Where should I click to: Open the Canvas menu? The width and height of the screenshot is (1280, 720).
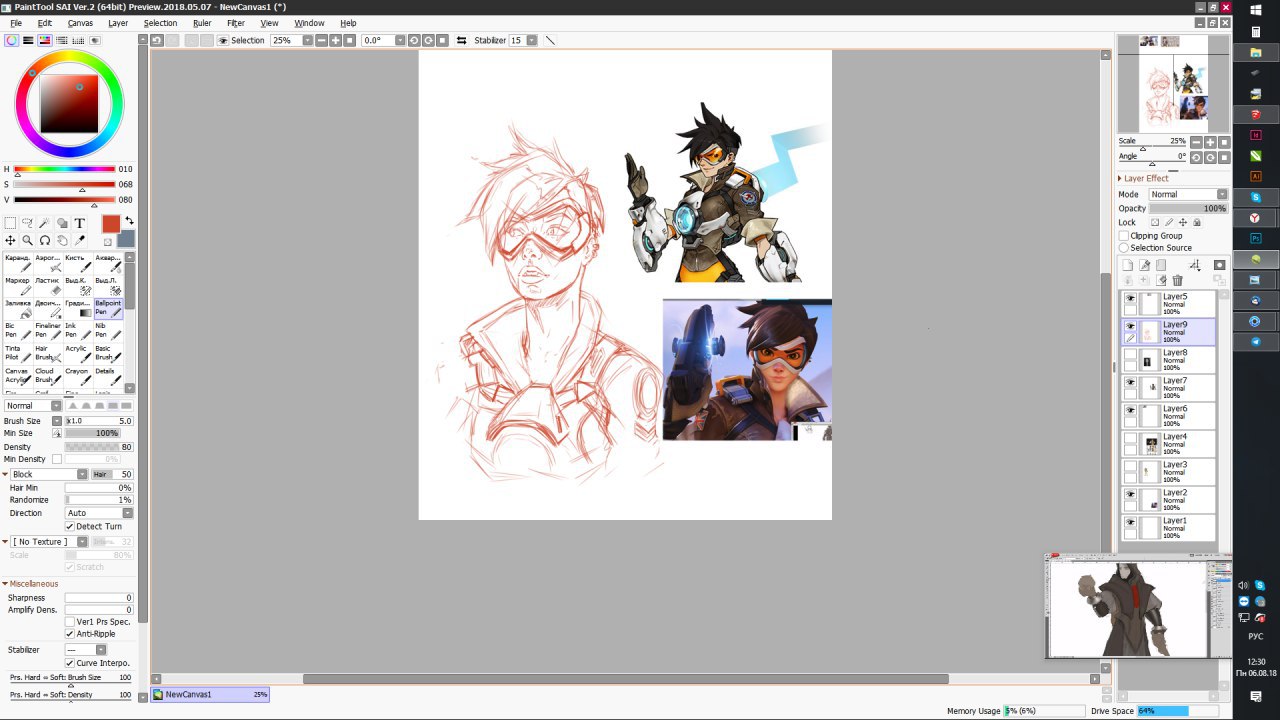coord(80,23)
